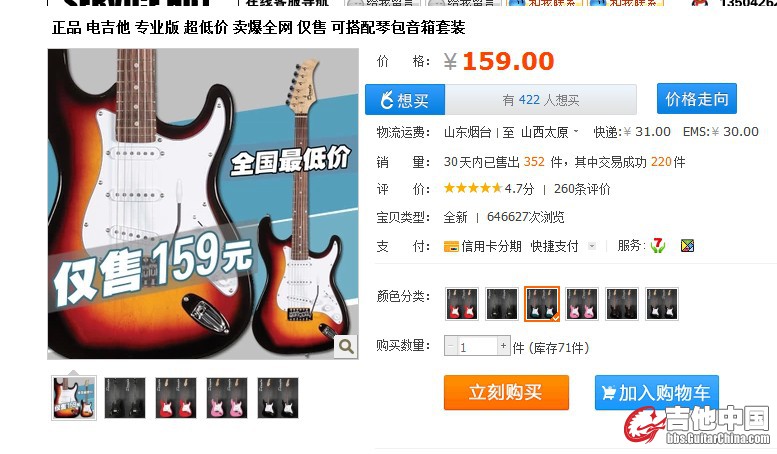Click the colorful square service badge icon
The image size is (777, 454).
click(x=687, y=245)
